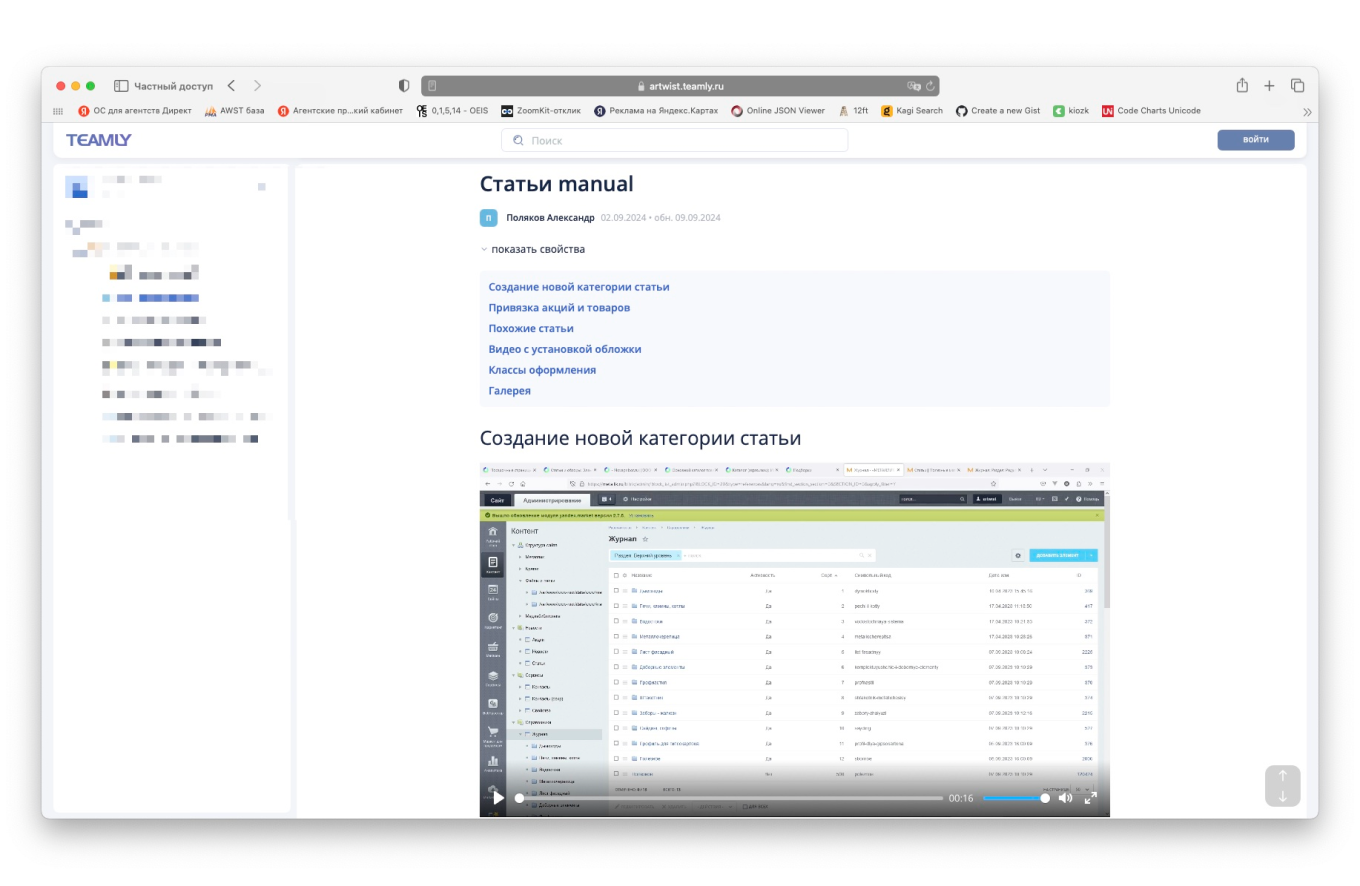Click the Создание новой категории статьи heading above video

click(x=640, y=439)
